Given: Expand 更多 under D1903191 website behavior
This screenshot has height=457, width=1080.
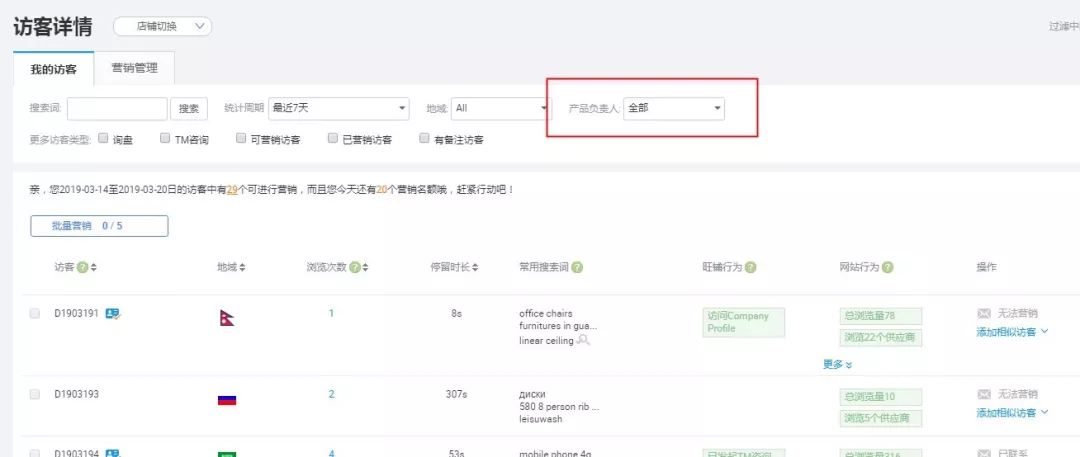Looking at the screenshot, I should tap(838, 364).
